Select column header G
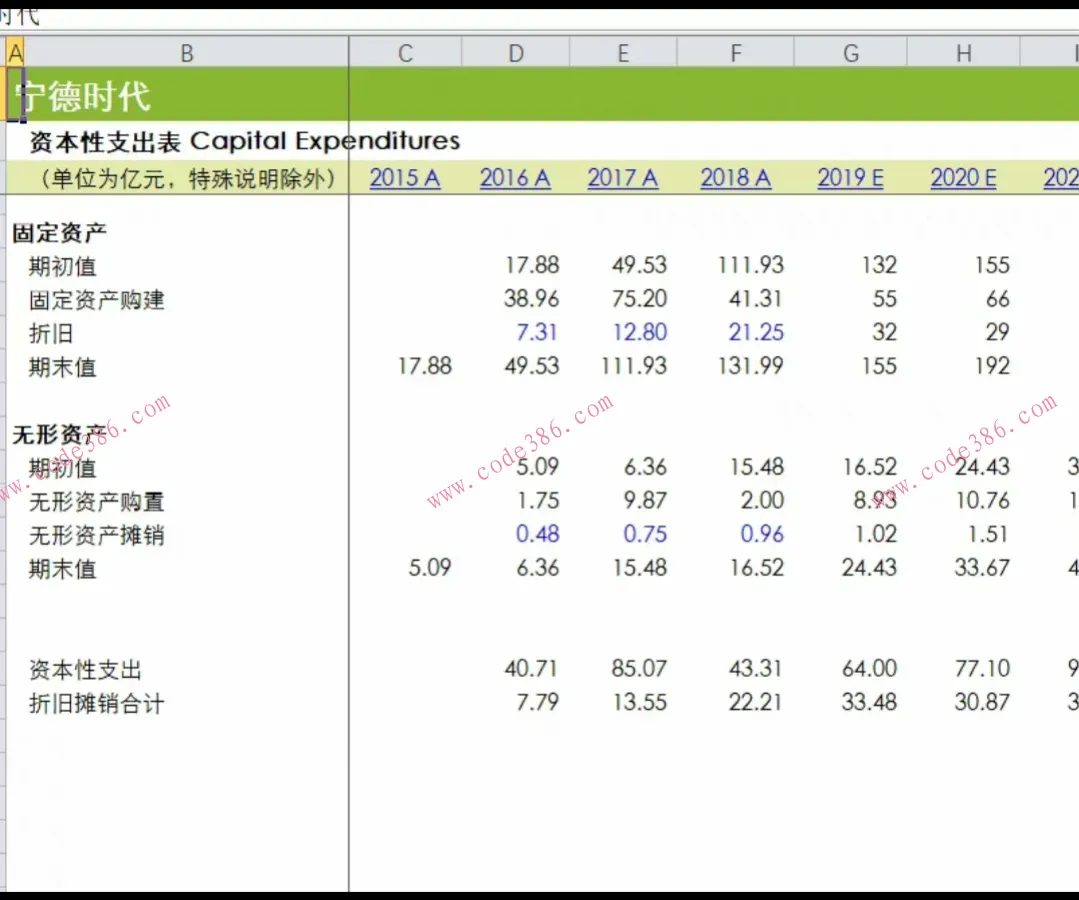This screenshot has width=1079, height=900. tap(850, 52)
